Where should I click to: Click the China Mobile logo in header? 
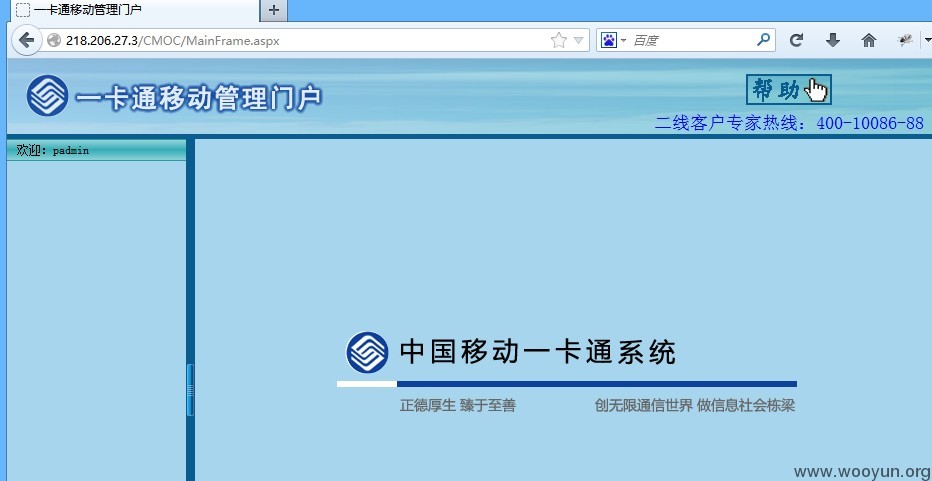pyautogui.click(x=47, y=95)
